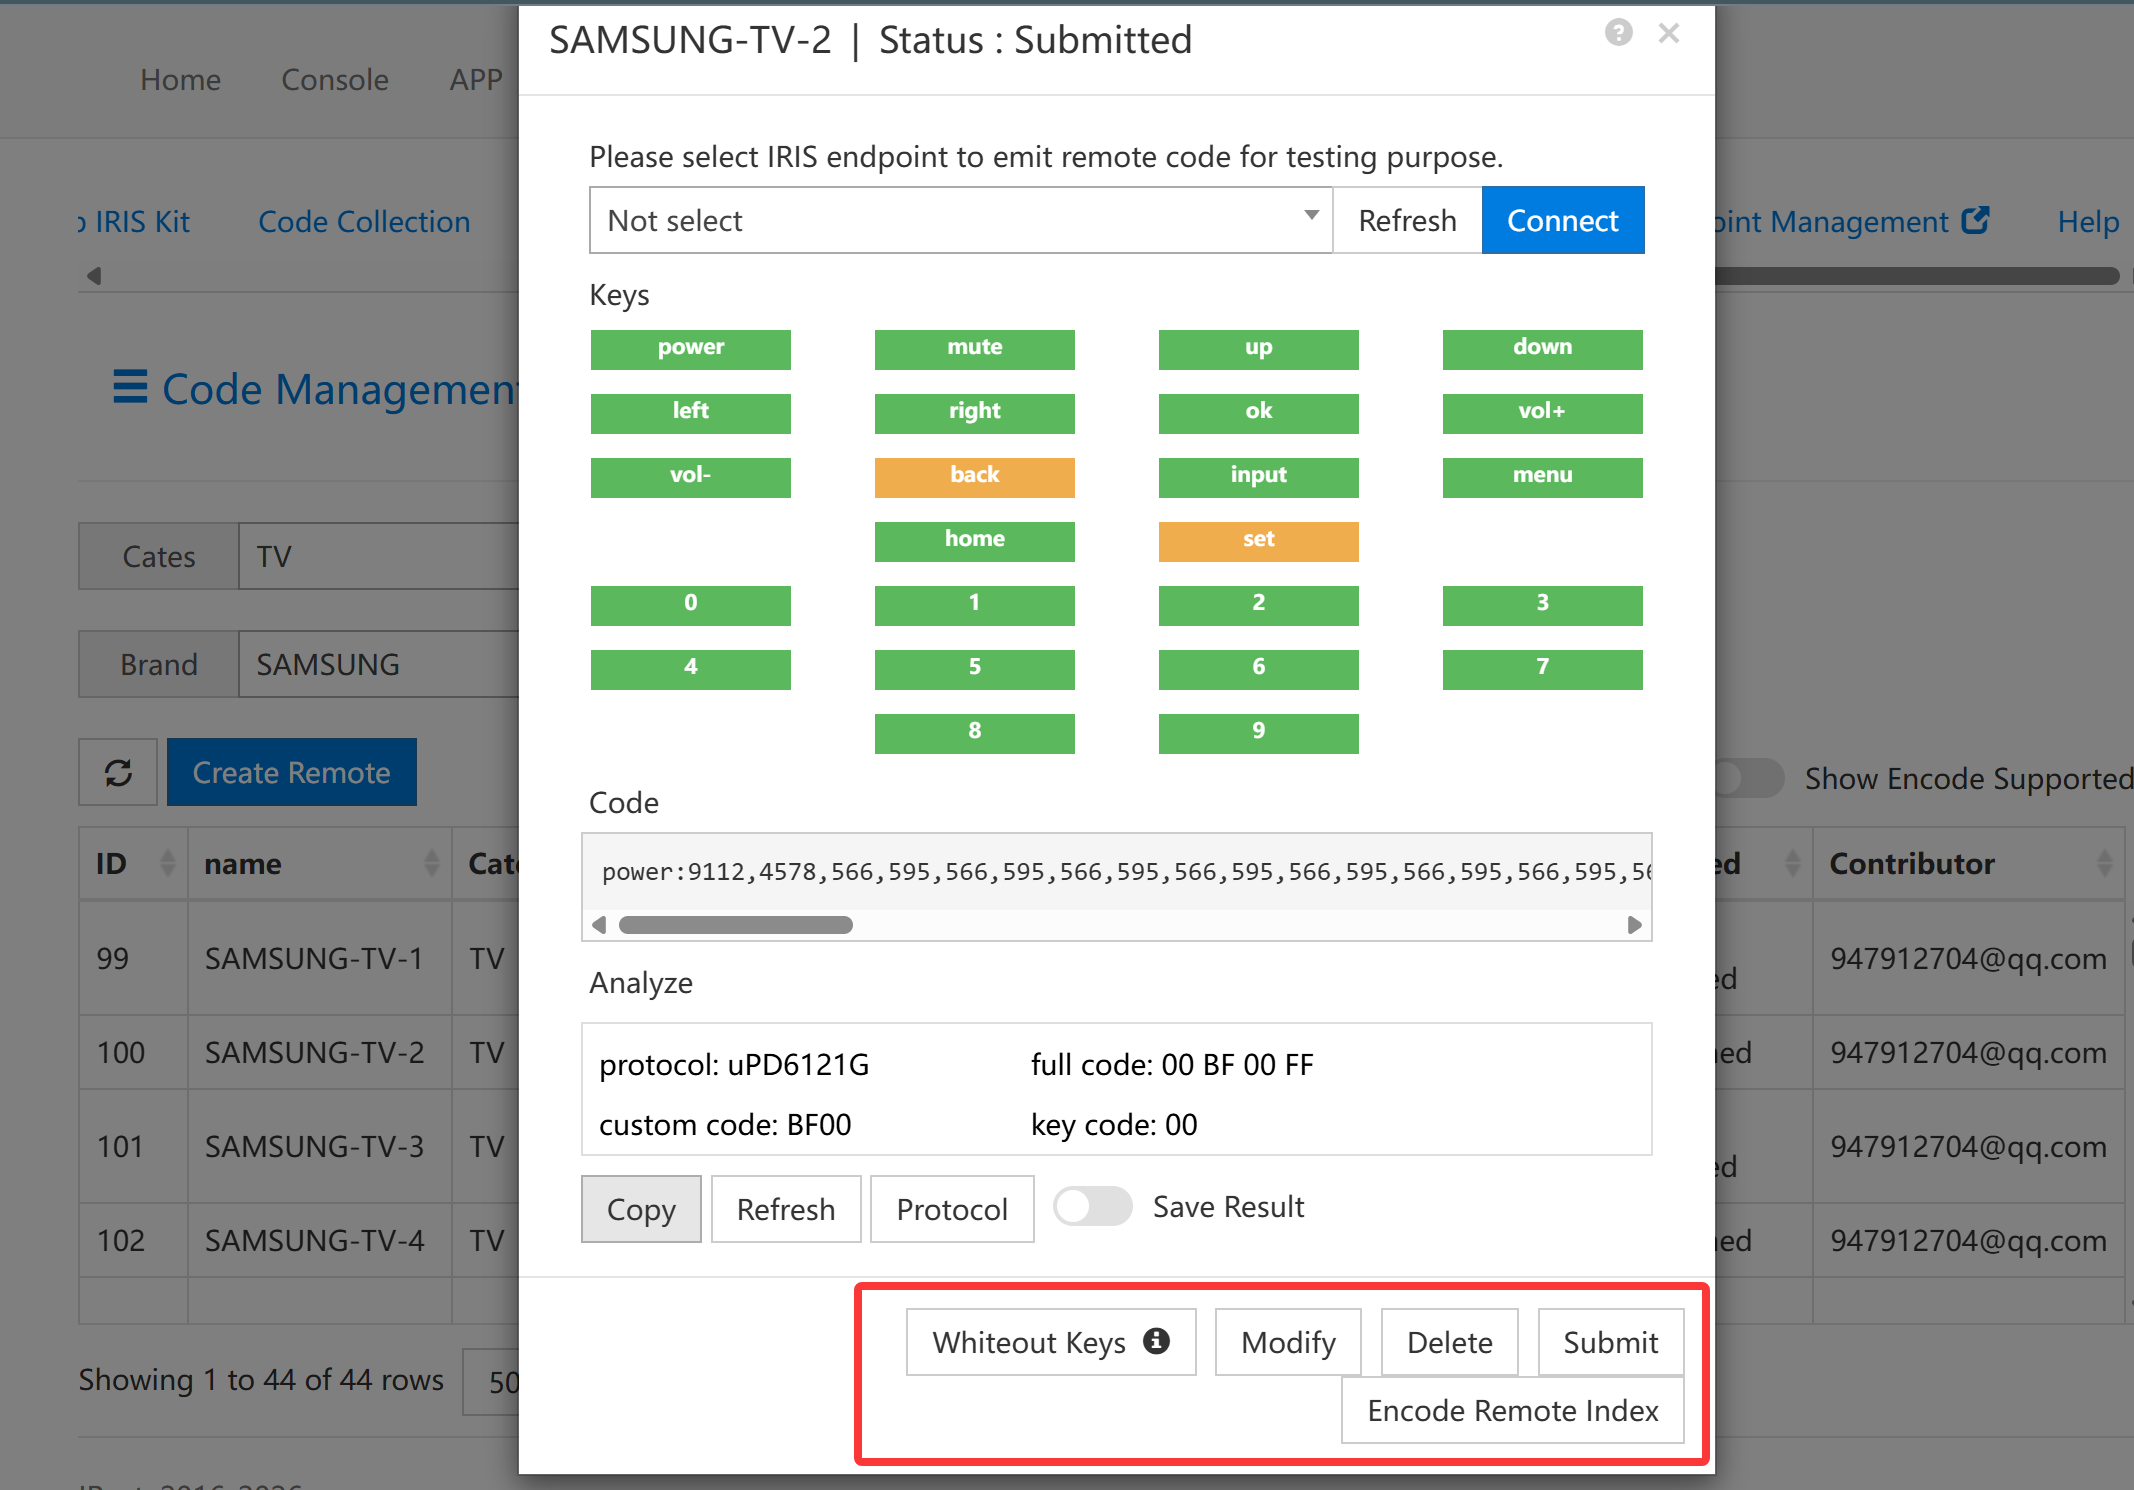Click the Protocol button
This screenshot has width=2134, height=1490.
tap(951, 1209)
